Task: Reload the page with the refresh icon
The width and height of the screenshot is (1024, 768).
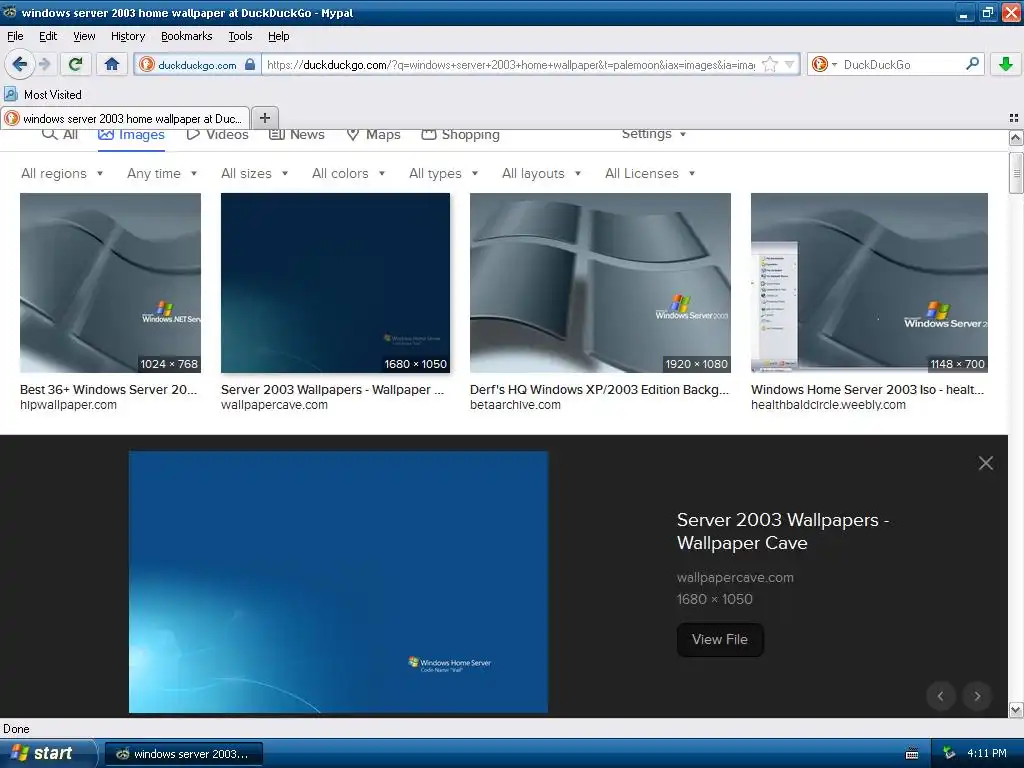Action: [76, 64]
